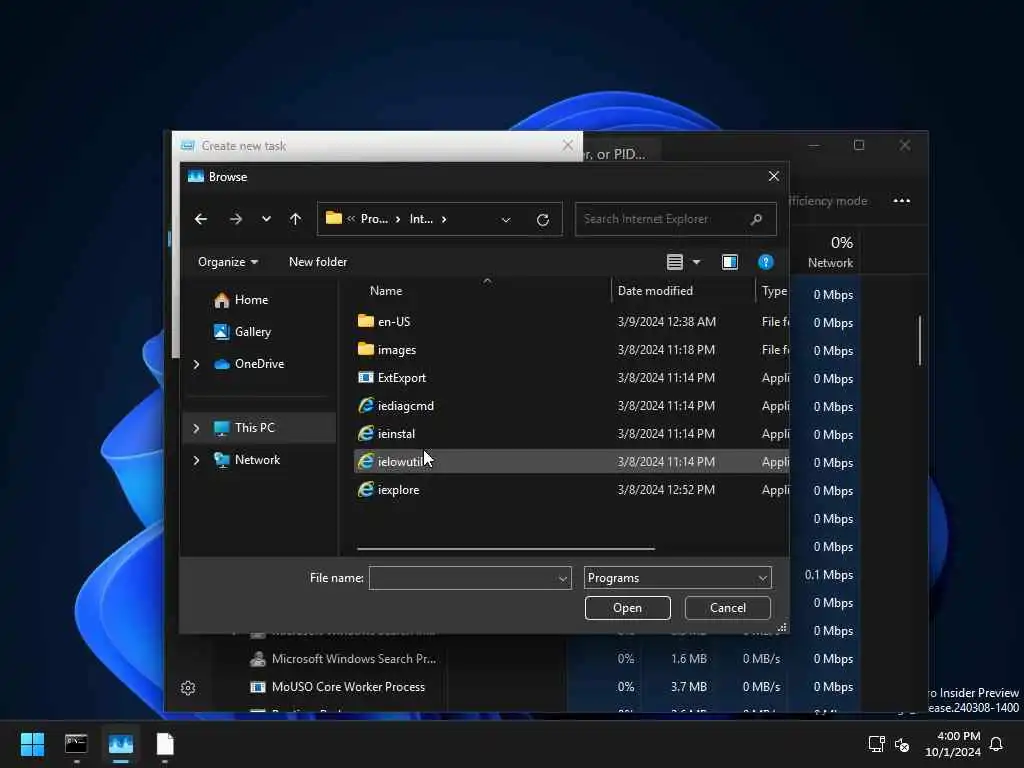Click the File name input box

pyautogui.click(x=462, y=578)
